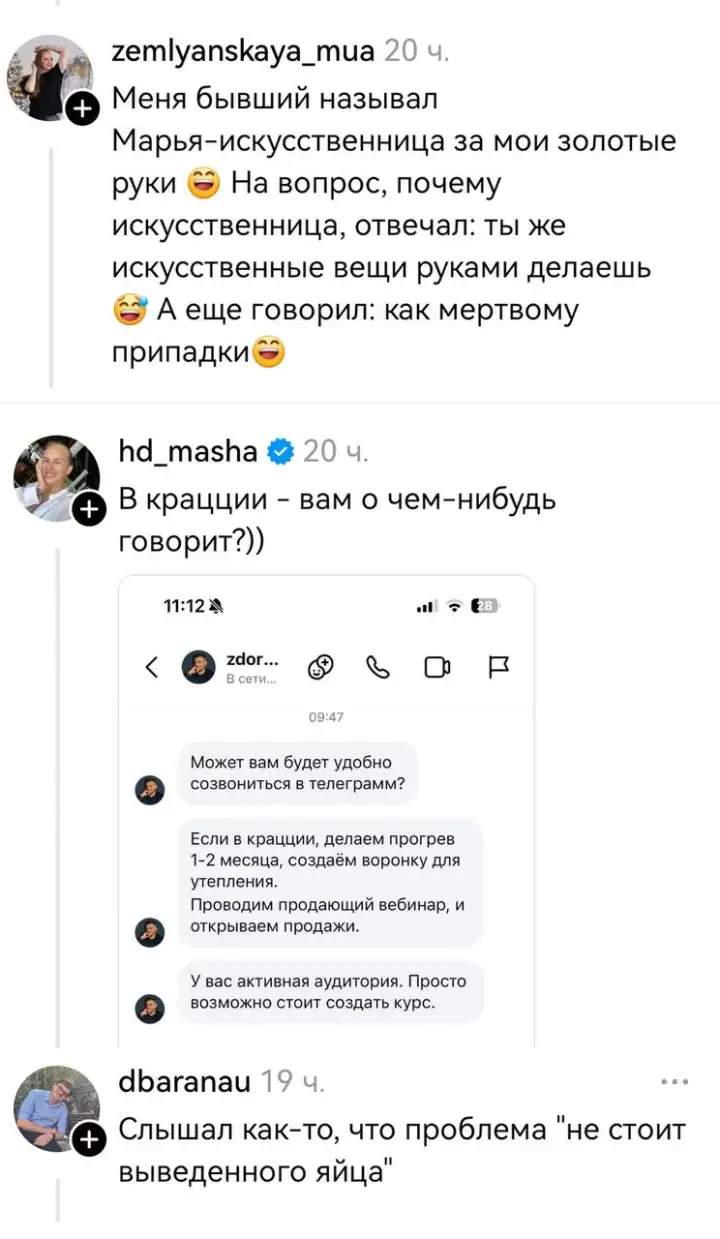Image resolution: width=720 pixels, height=1239 pixels.
Task: Open zemlyanskaya_mua's profile via username
Action: [x=243, y=50]
